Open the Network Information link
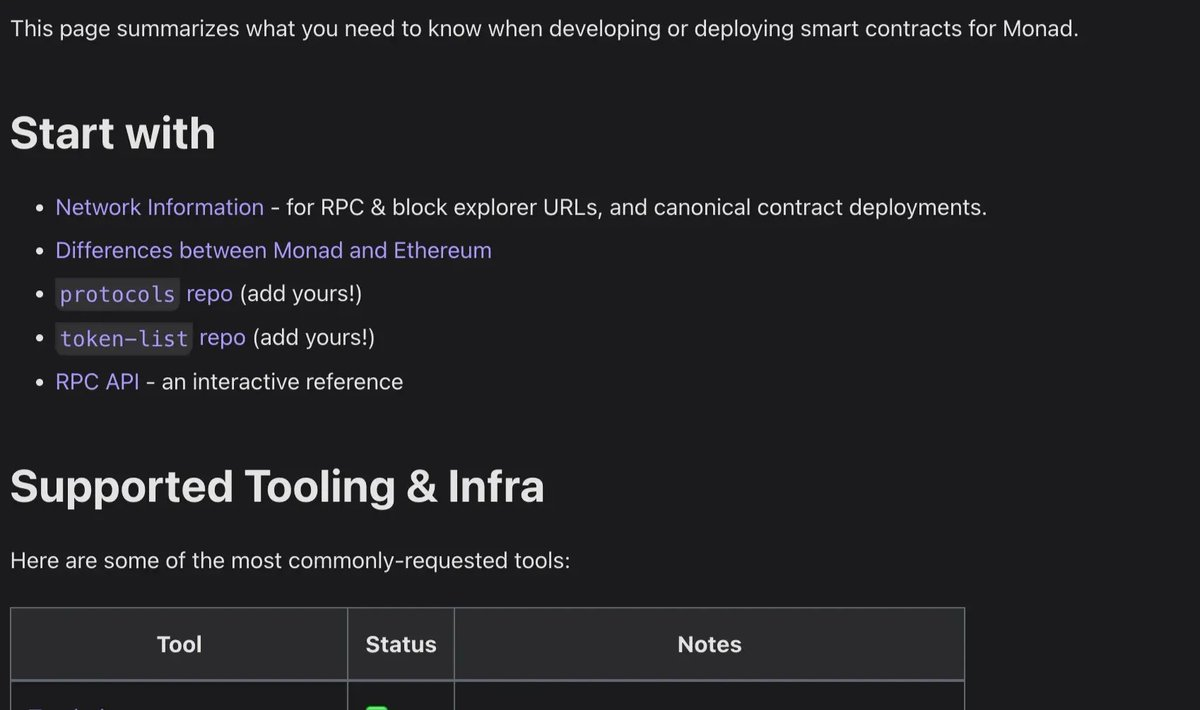 159,208
